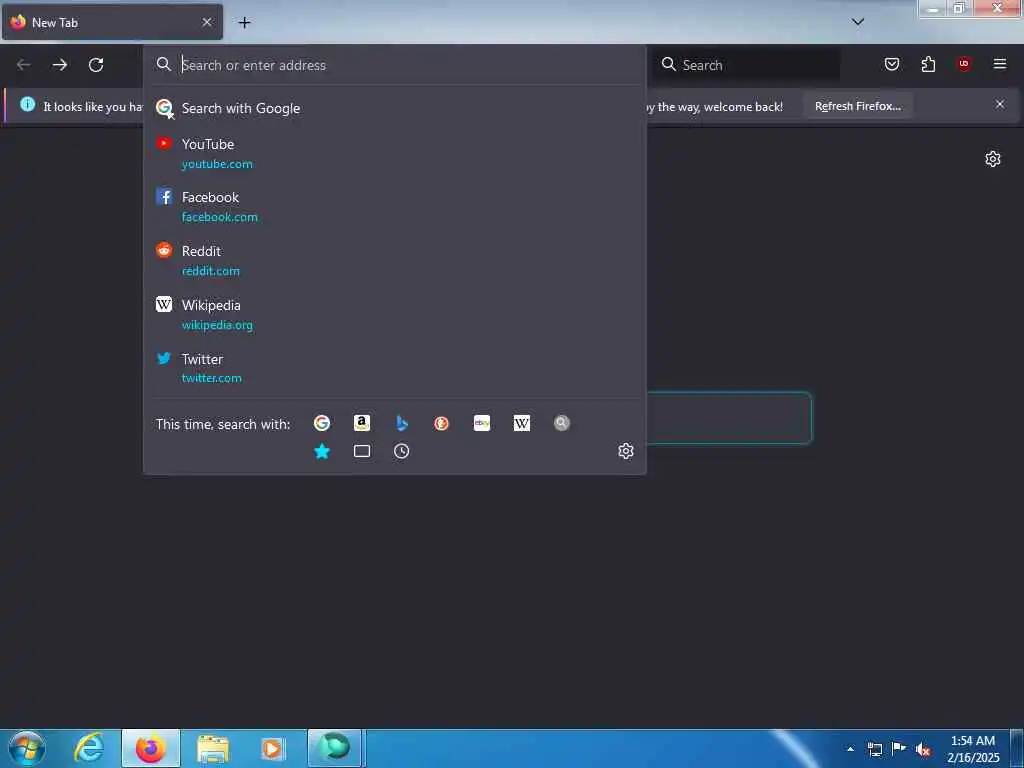Search in History clock icon
The image size is (1024, 768).
point(402,451)
